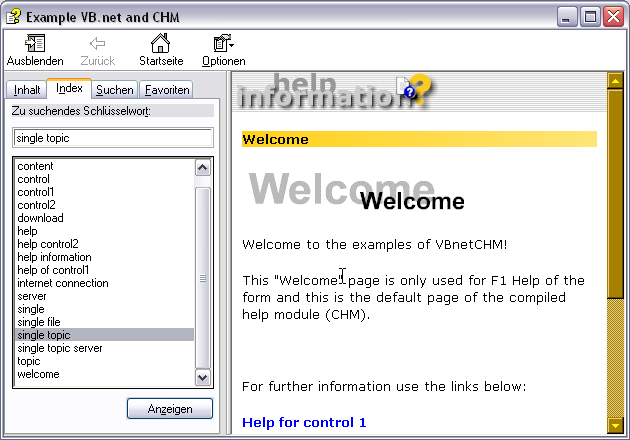Image resolution: width=630 pixels, height=440 pixels.
Task: Click content pane scroll-down arrow
Action: (x=616, y=424)
